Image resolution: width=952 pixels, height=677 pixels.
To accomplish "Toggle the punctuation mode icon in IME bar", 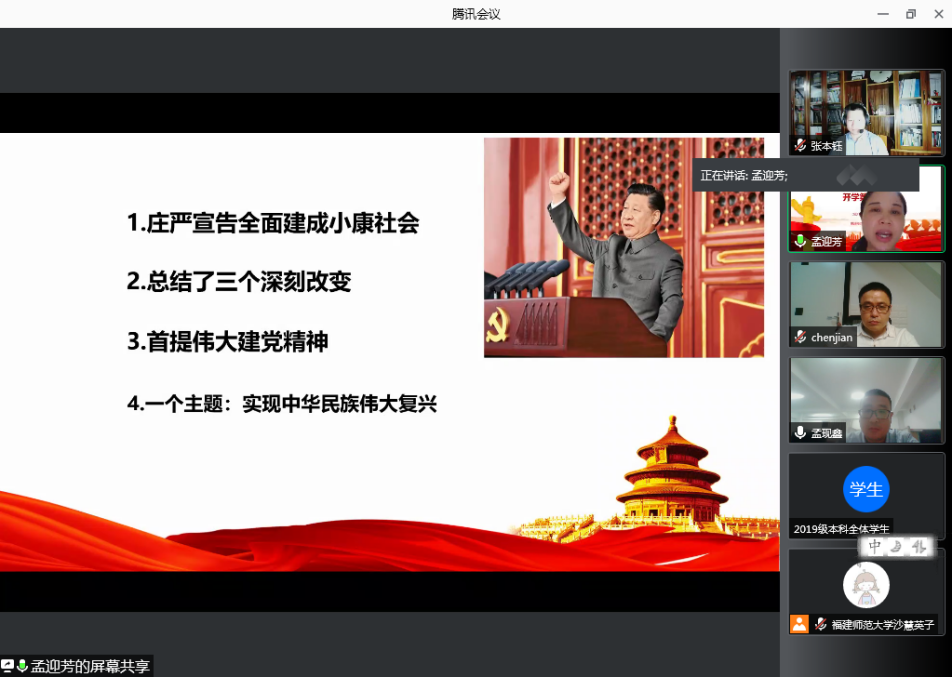I will tap(918, 547).
